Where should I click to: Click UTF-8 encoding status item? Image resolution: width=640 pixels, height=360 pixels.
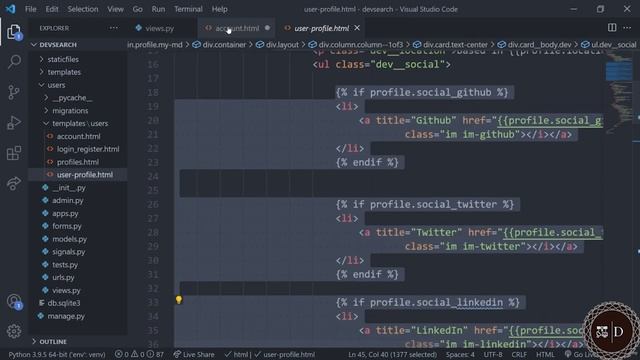(x=493, y=354)
